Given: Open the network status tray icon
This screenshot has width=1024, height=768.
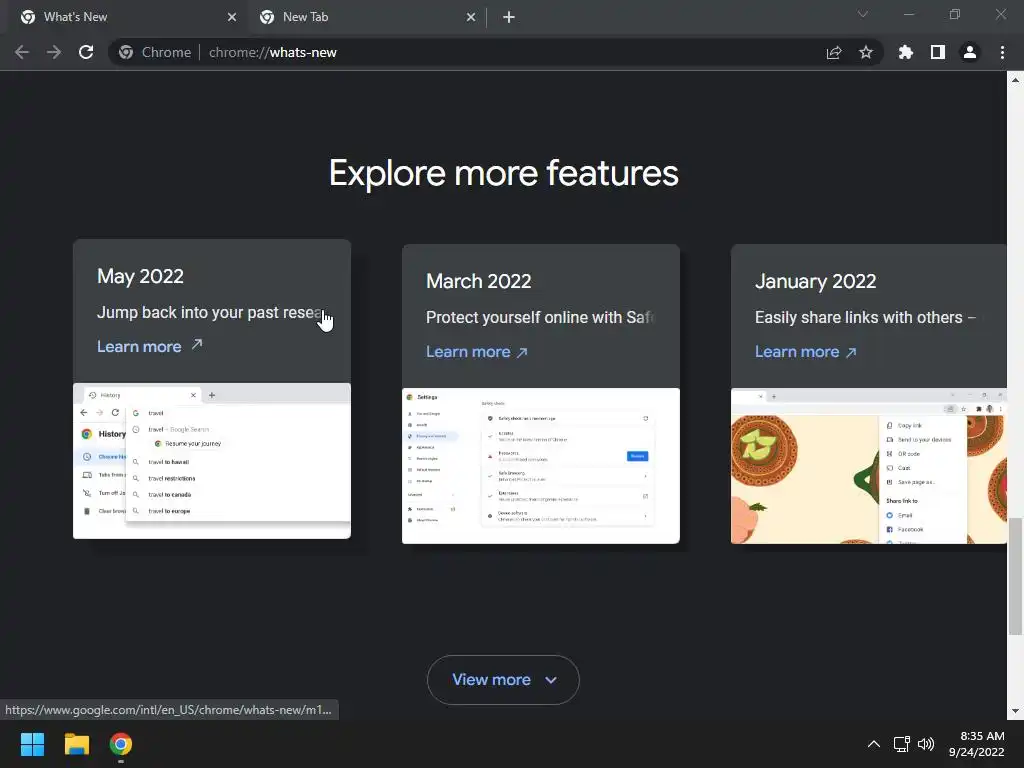Looking at the screenshot, I should pyautogui.click(x=902, y=744).
